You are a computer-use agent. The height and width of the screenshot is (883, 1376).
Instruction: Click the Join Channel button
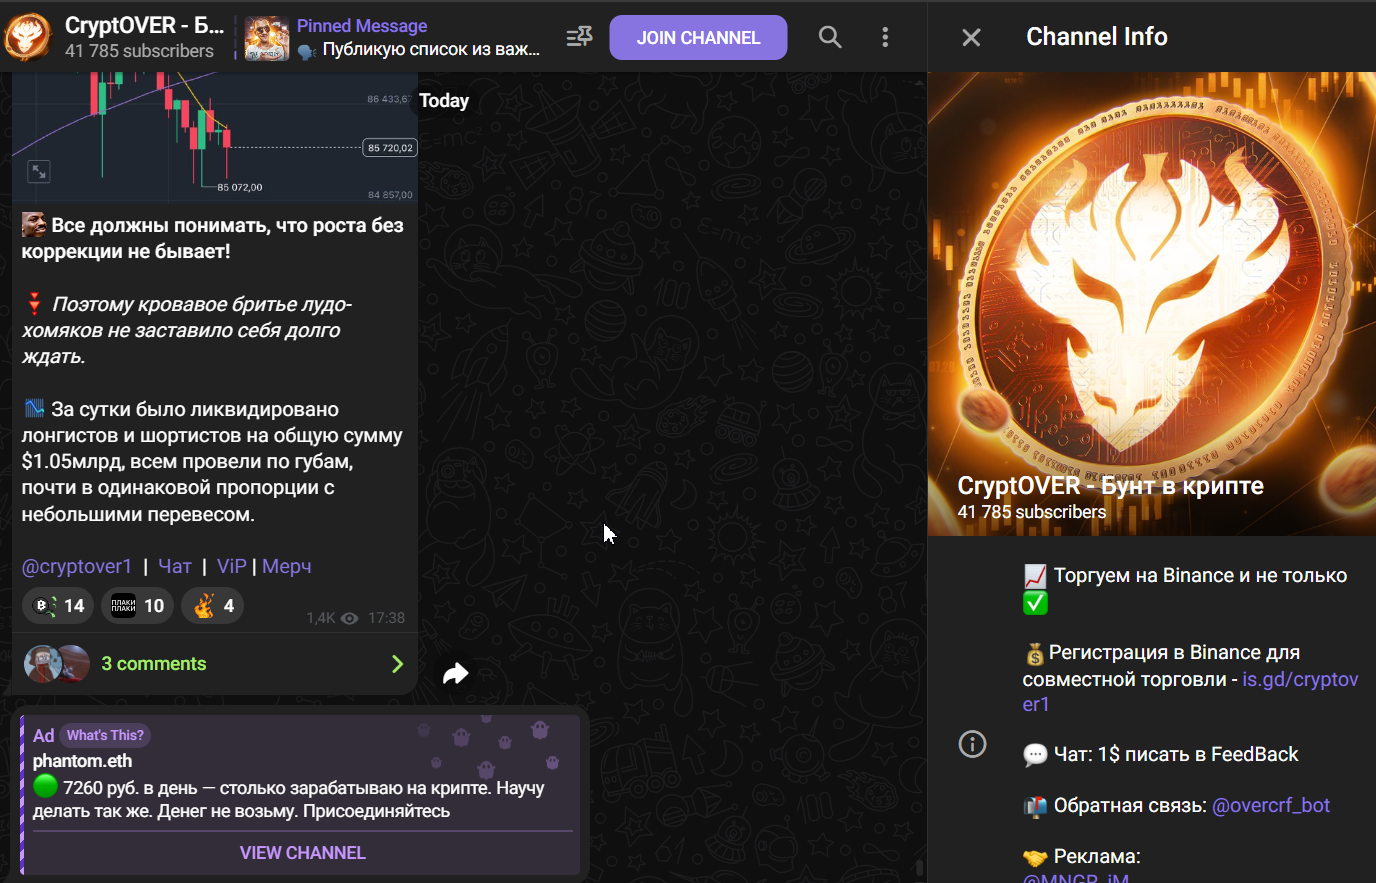tap(698, 38)
